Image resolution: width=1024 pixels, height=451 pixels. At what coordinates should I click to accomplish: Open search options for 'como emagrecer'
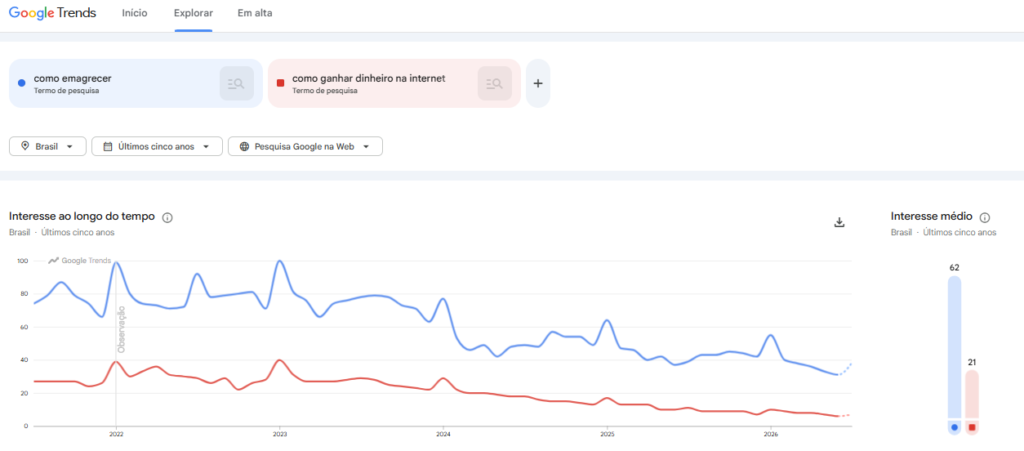[236, 84]
